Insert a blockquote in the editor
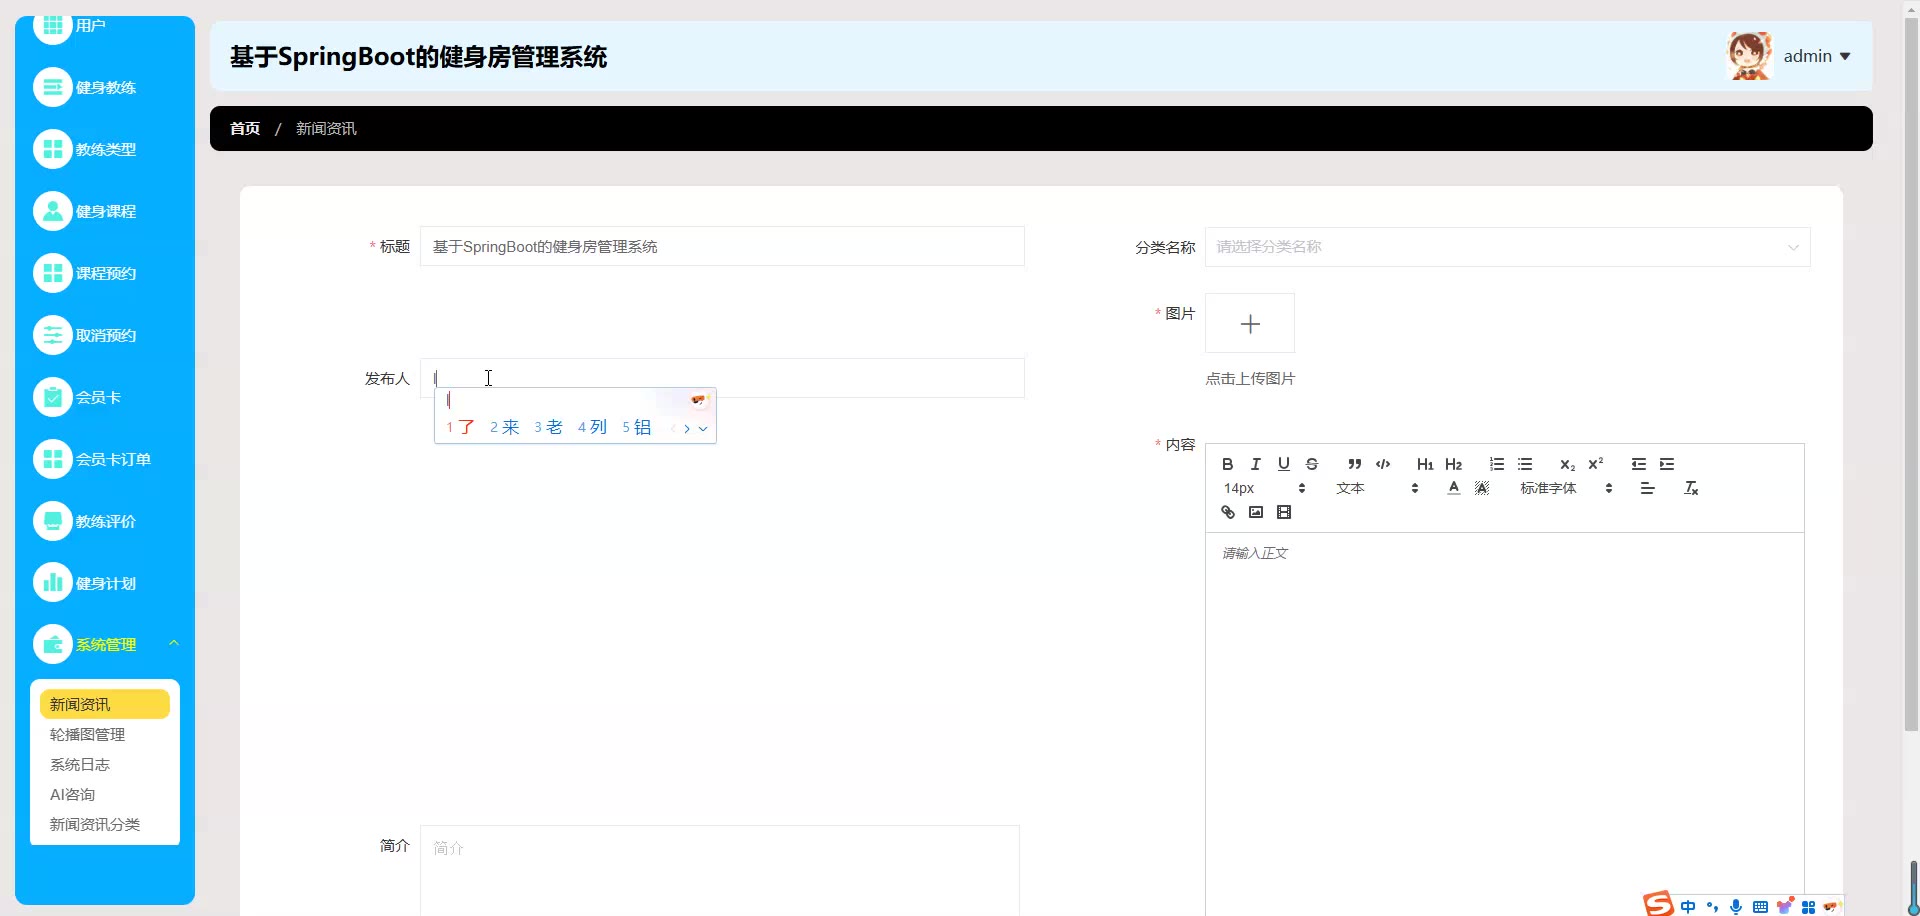1920x916 pixels. click(x=1354, y=464)
